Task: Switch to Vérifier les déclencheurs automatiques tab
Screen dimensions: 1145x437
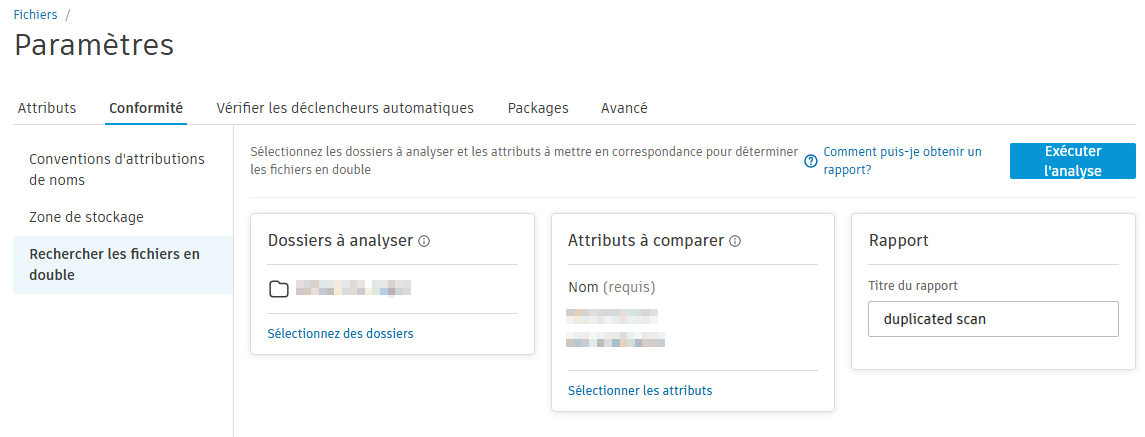Action: (x=345, y=108)
